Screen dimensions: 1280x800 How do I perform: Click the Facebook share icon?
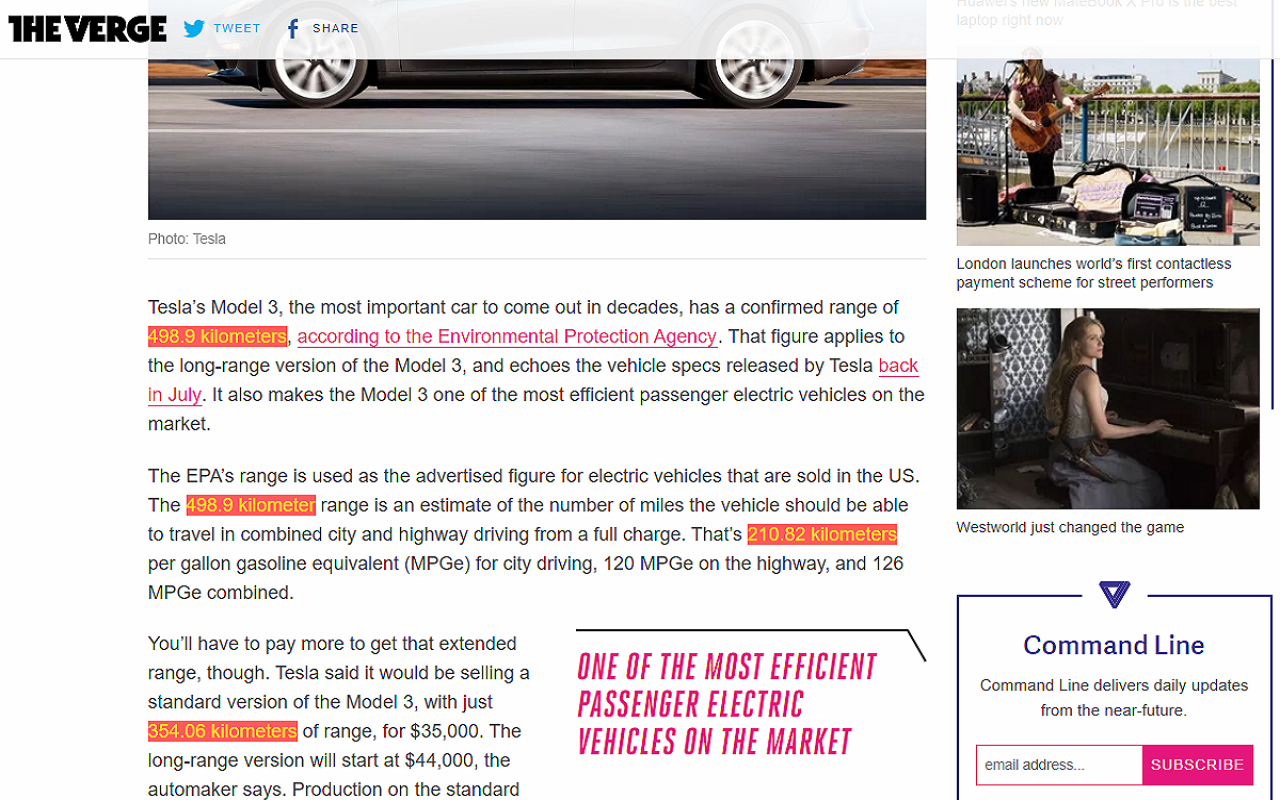pyautogui.click(x=292, y=29)
